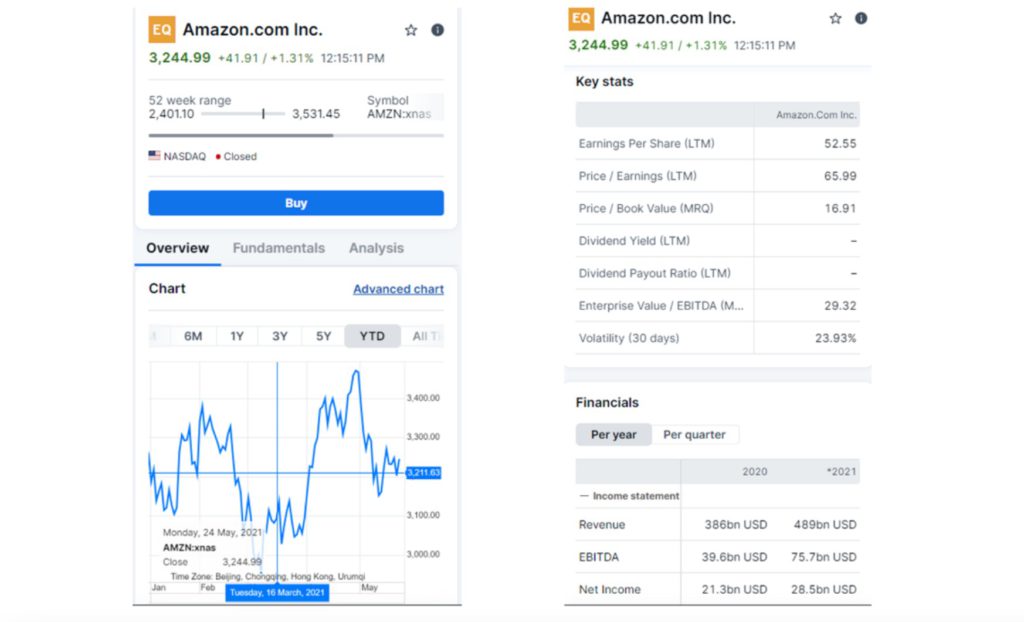
Task: Open the info icon in right panel
Action: click(x=861, y=18)
